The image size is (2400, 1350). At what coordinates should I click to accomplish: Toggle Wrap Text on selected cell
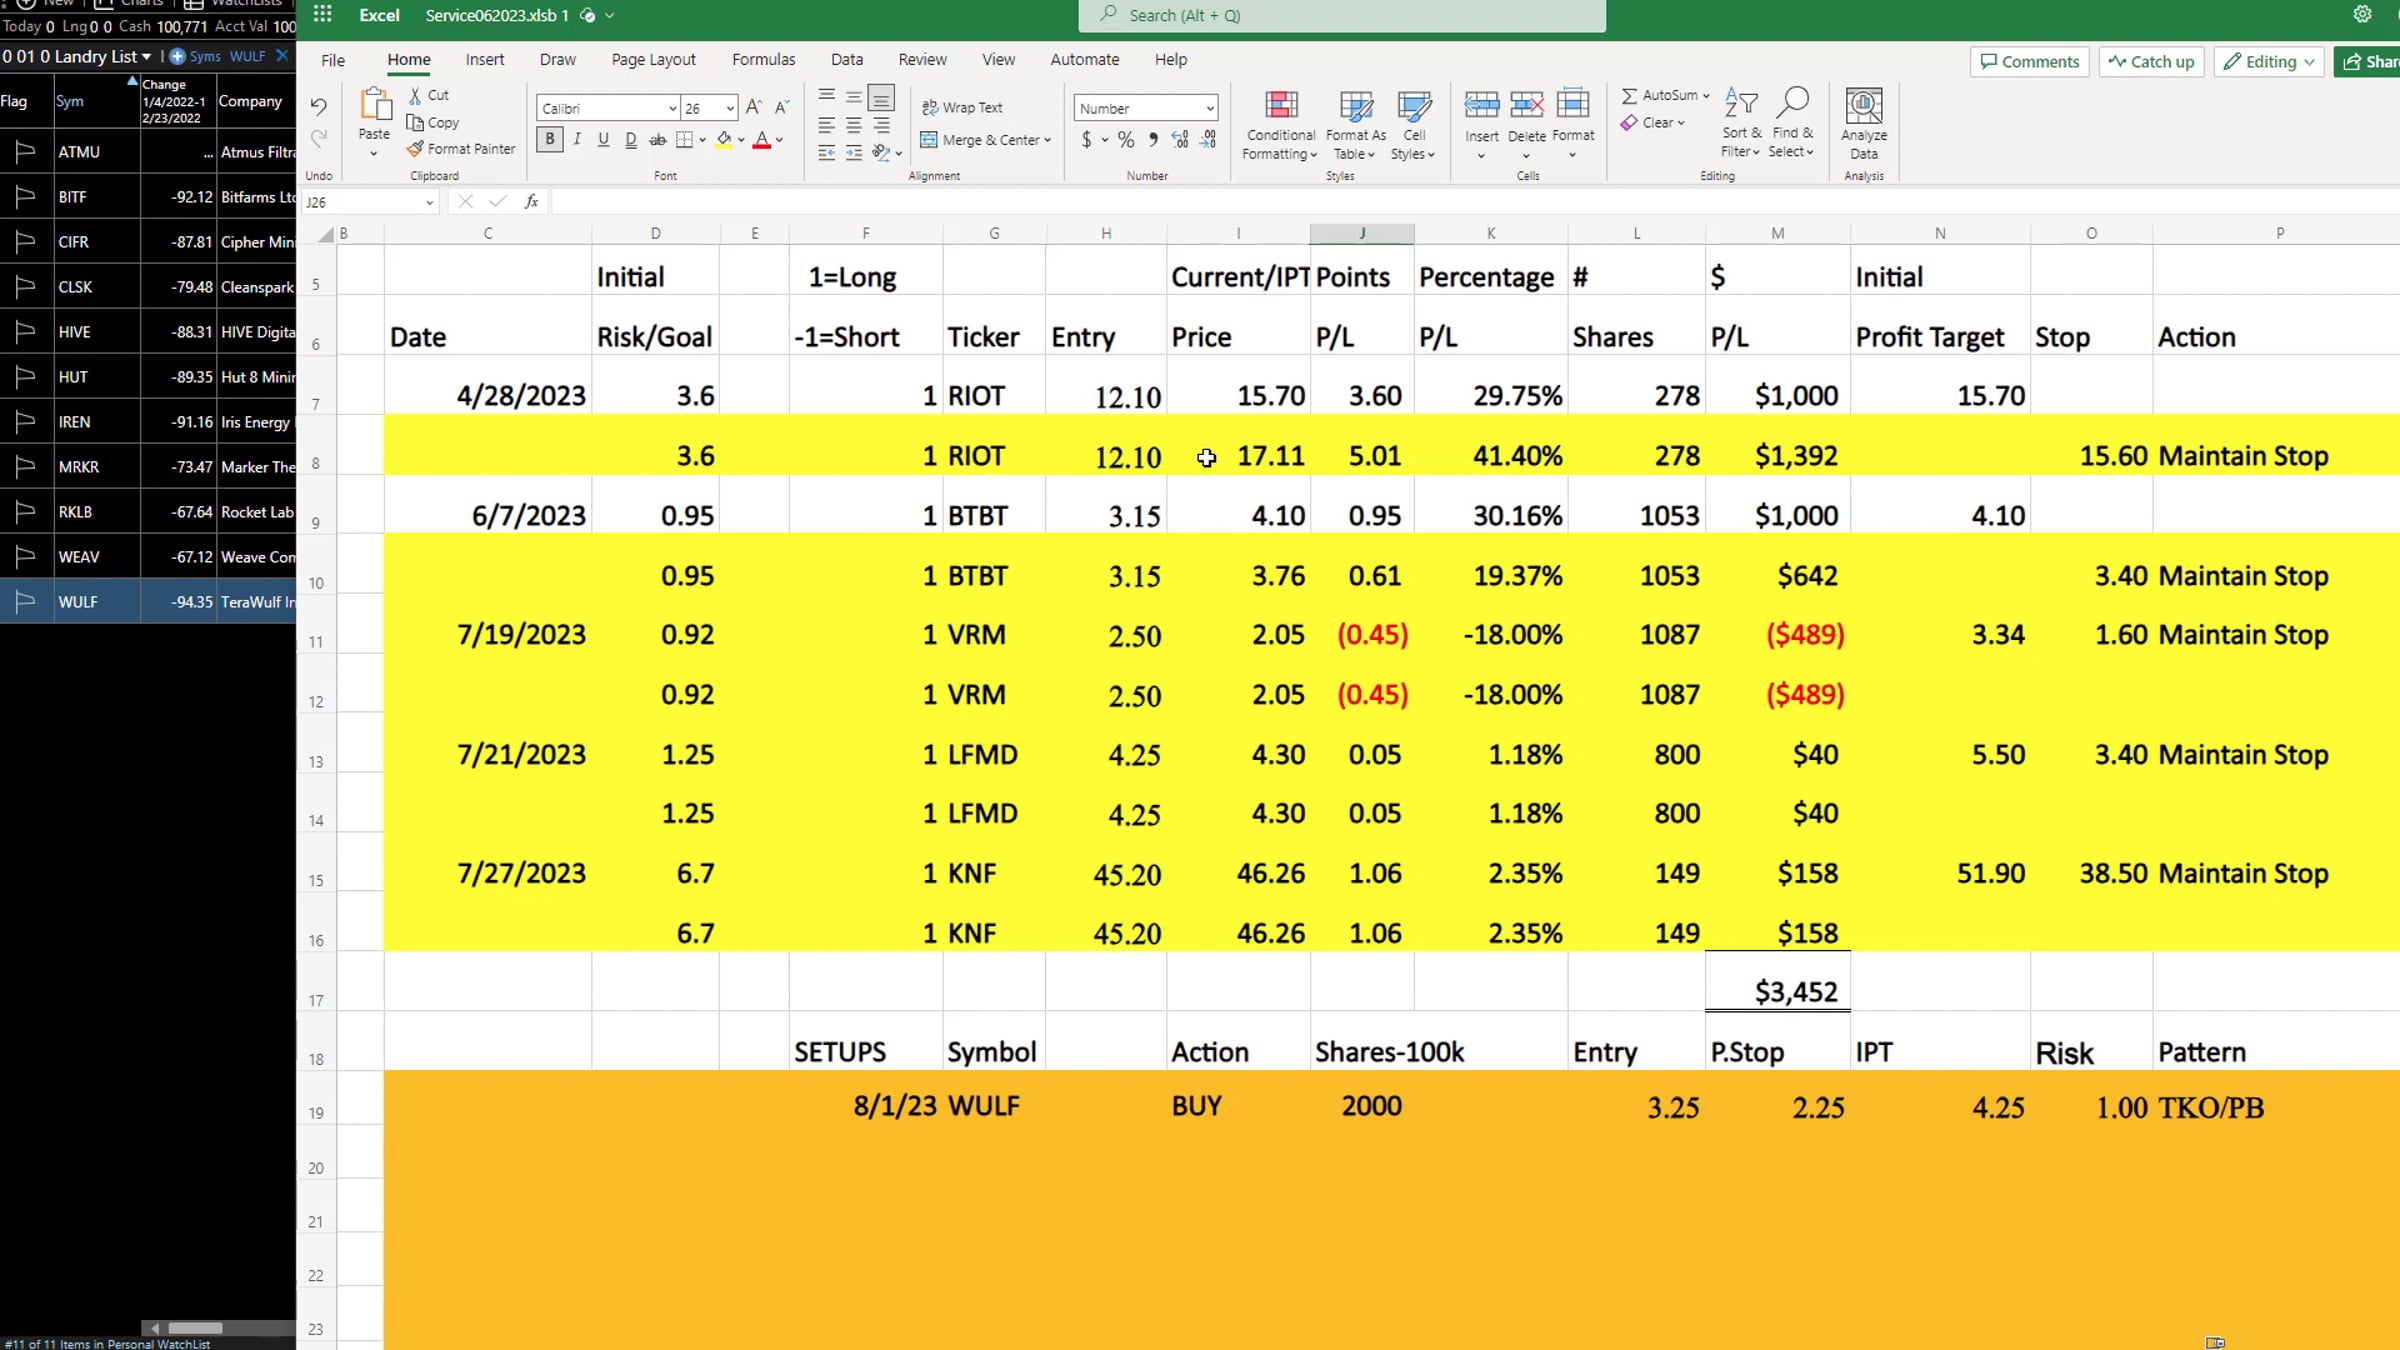[x=961, y=107]
